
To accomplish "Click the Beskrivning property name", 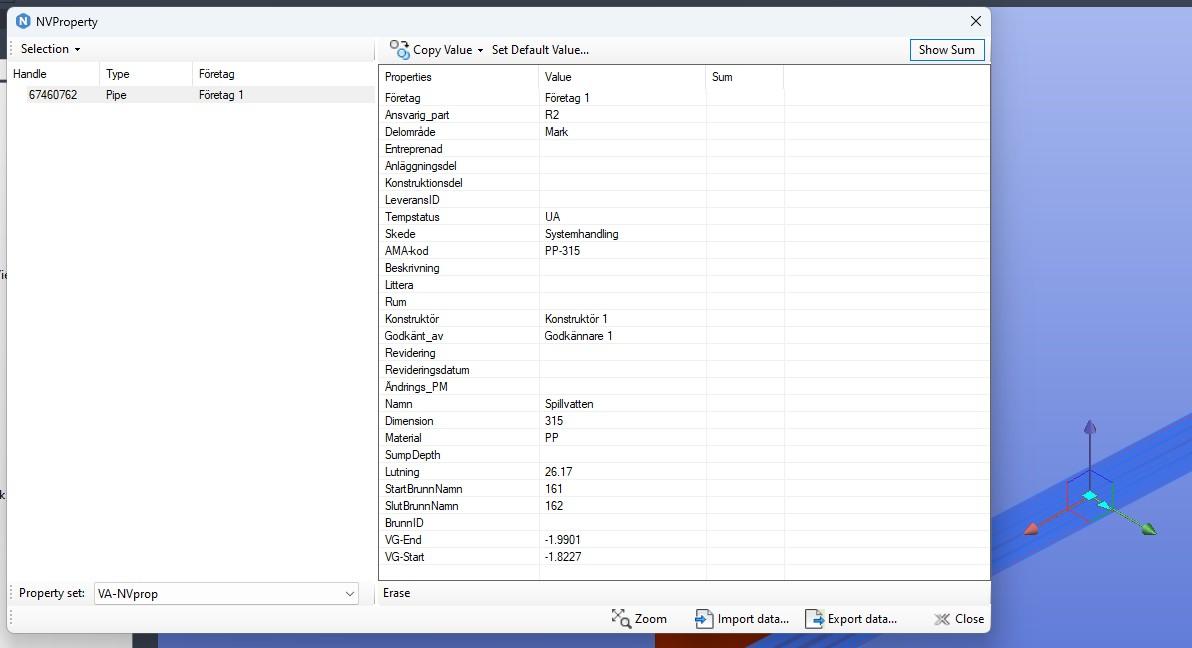I will (x=412, y=268).
